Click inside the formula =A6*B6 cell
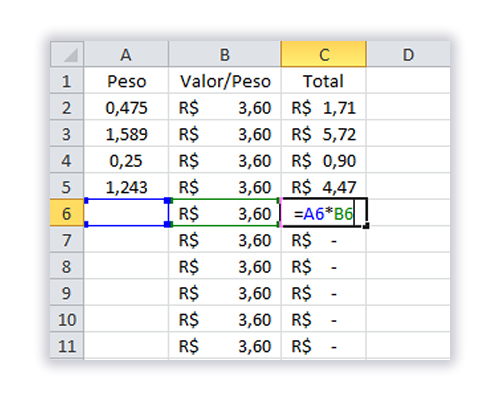Image resolution: width=500 pixels, height=400 pixels. (x=324, y=213)
